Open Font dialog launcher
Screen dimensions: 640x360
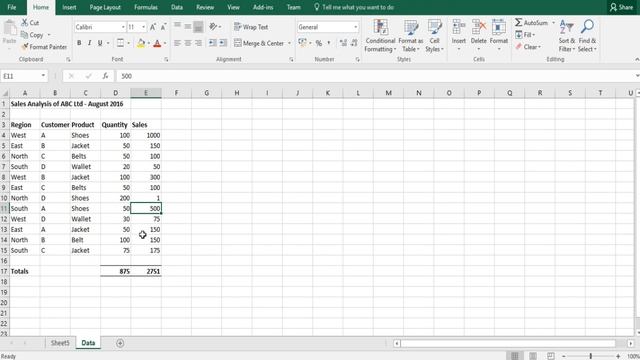click(x=167, y=60)
